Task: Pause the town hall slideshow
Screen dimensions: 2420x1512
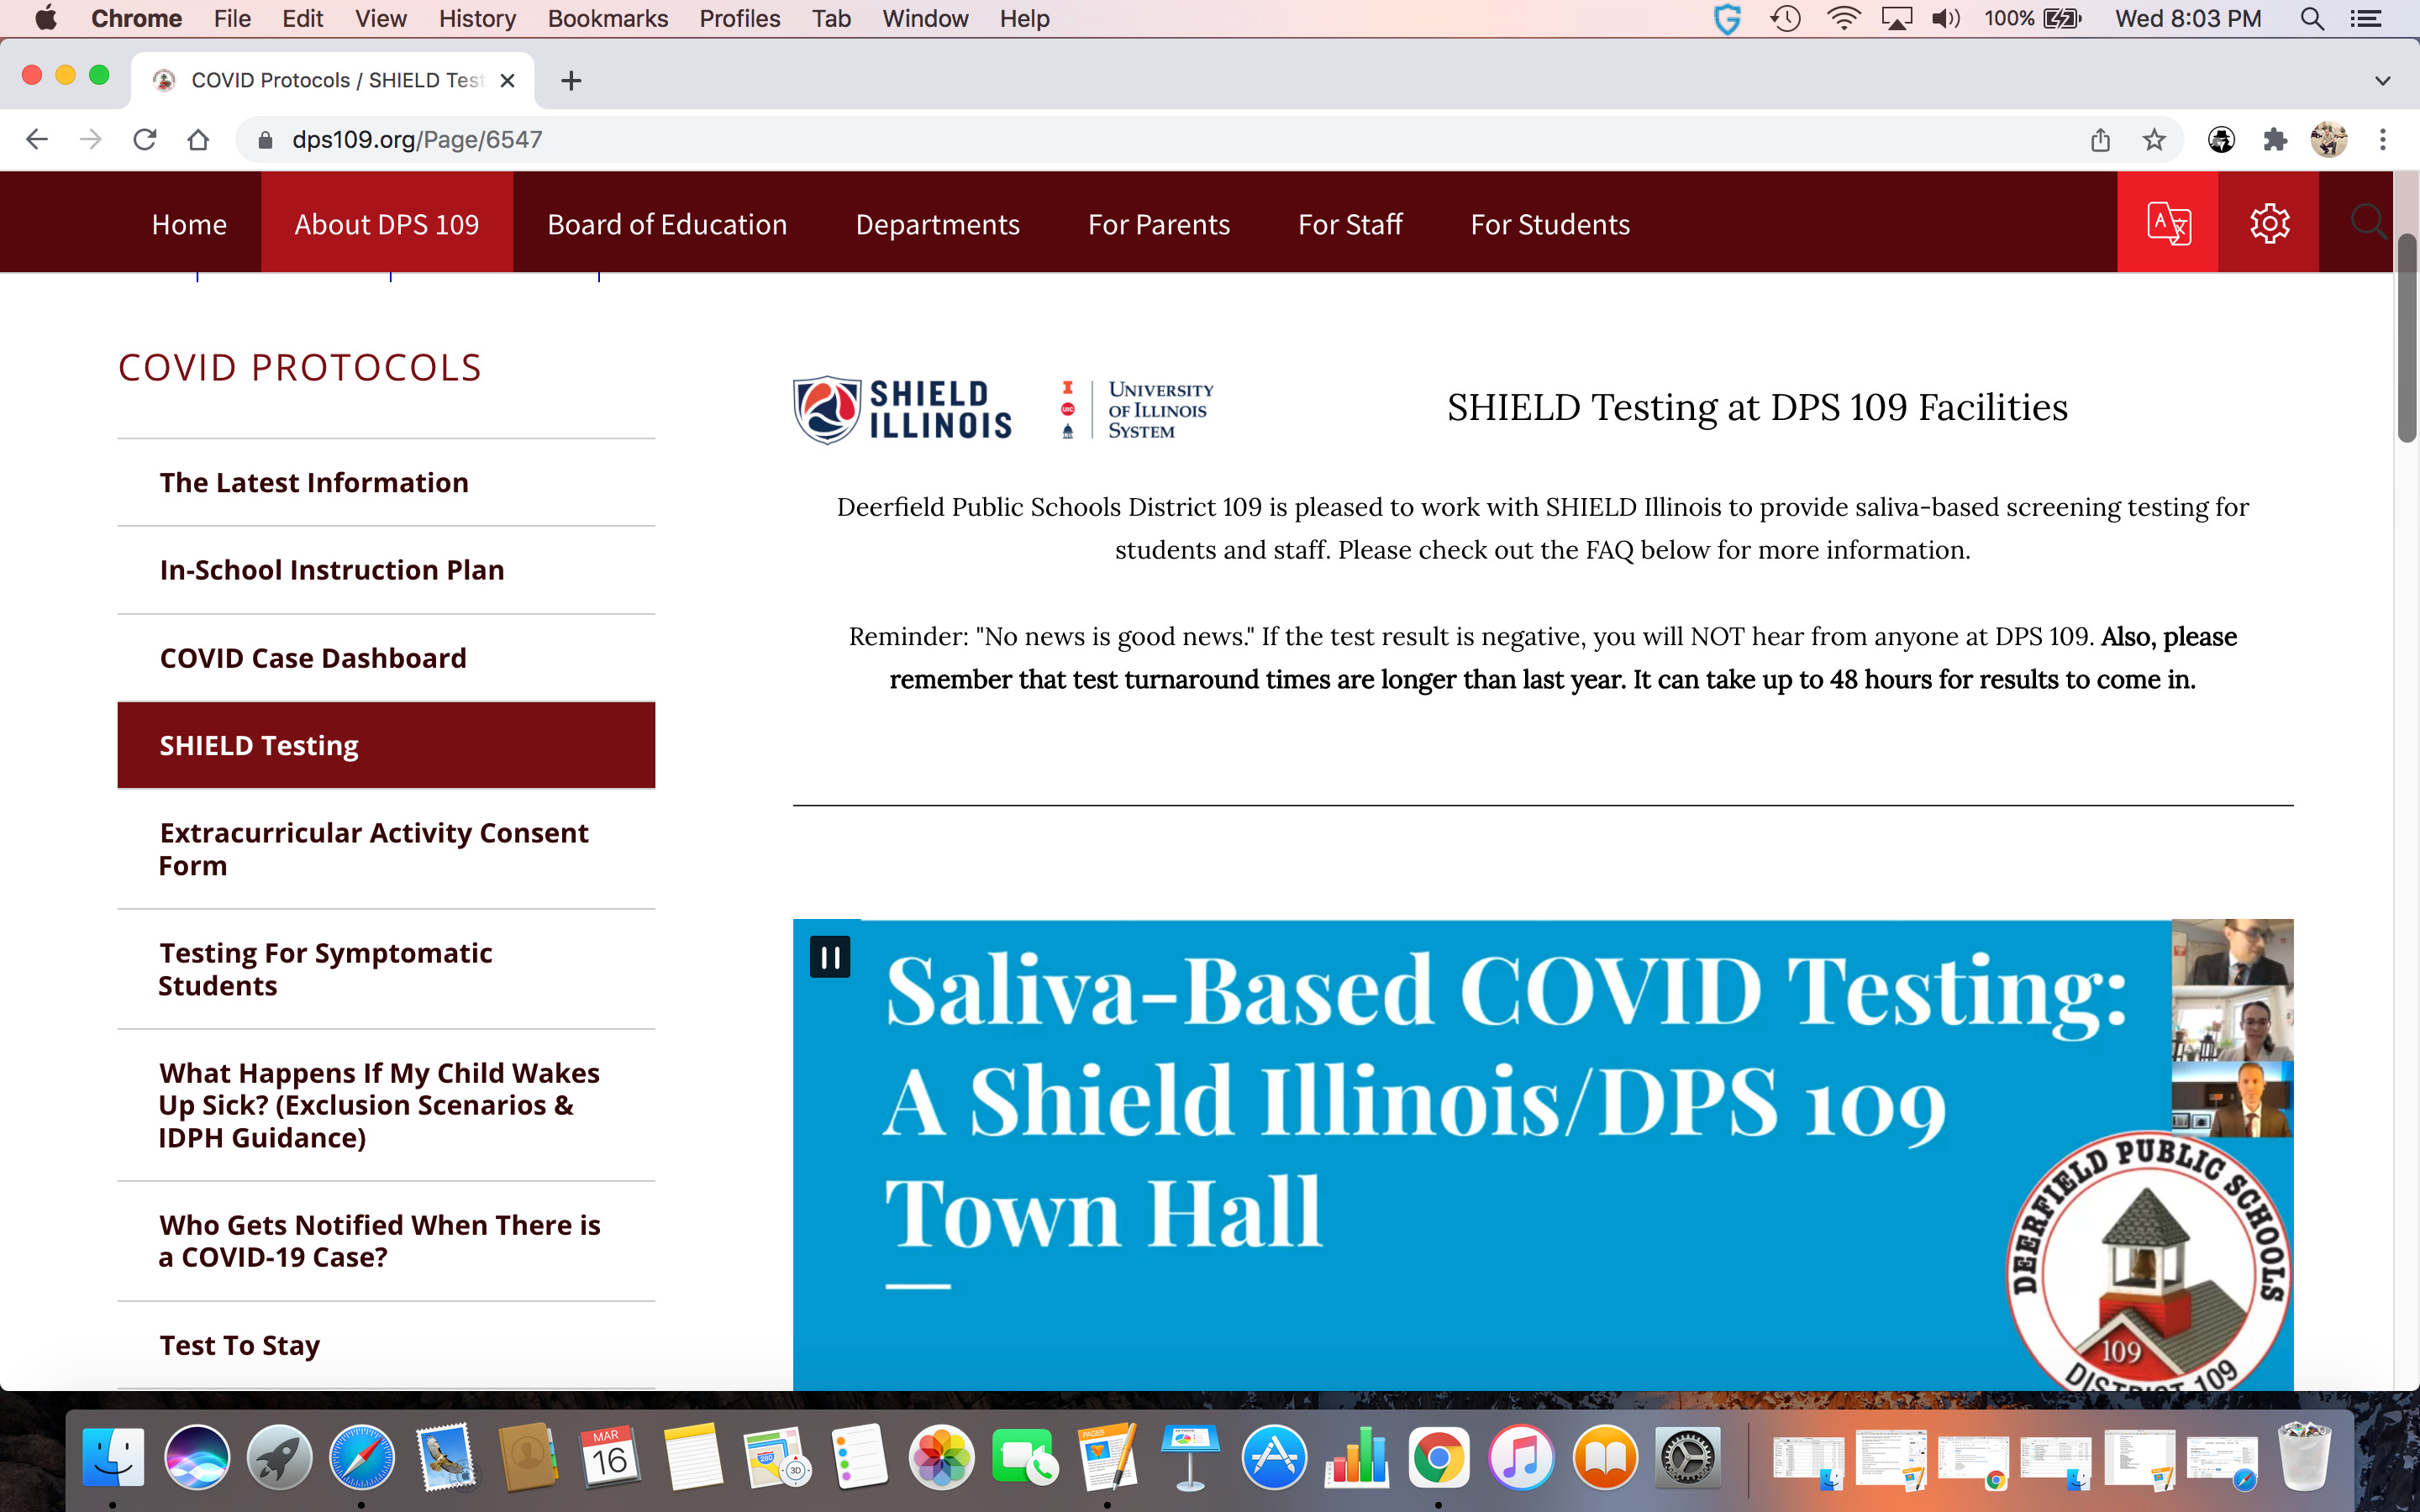Action: pos(830,957)
